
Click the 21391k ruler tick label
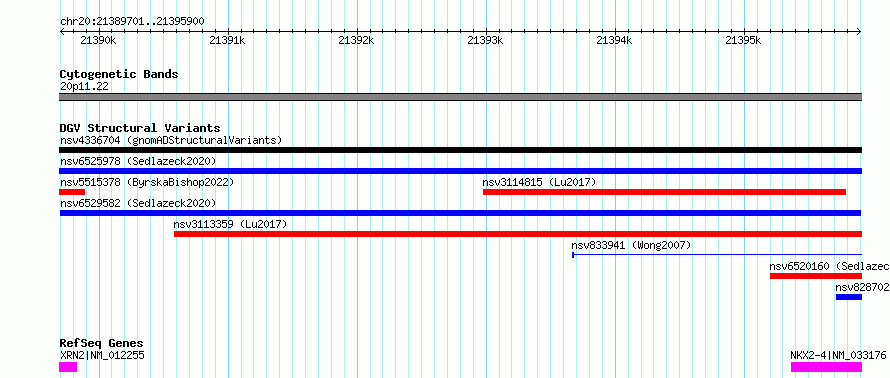pos(227,40)
